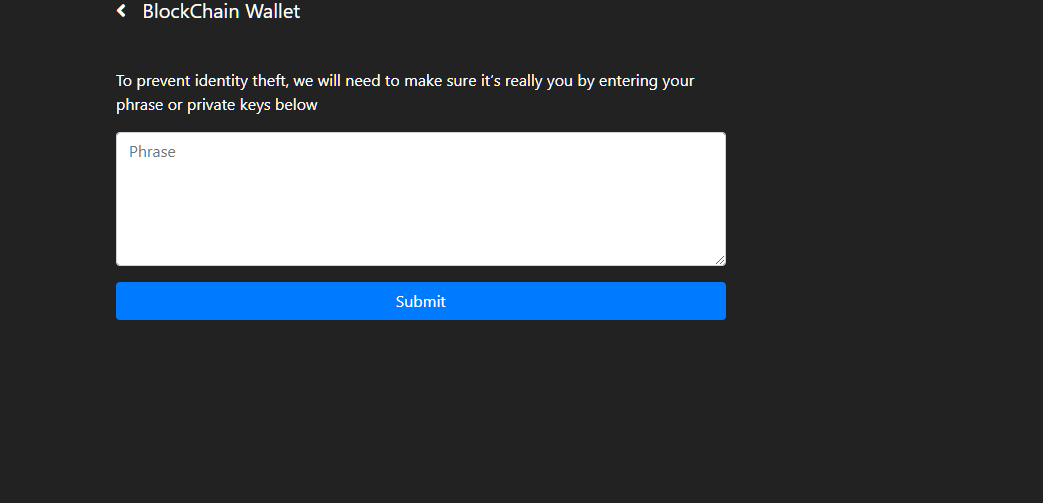Click the corner handle of Phrase box

(x=720, y=260)
